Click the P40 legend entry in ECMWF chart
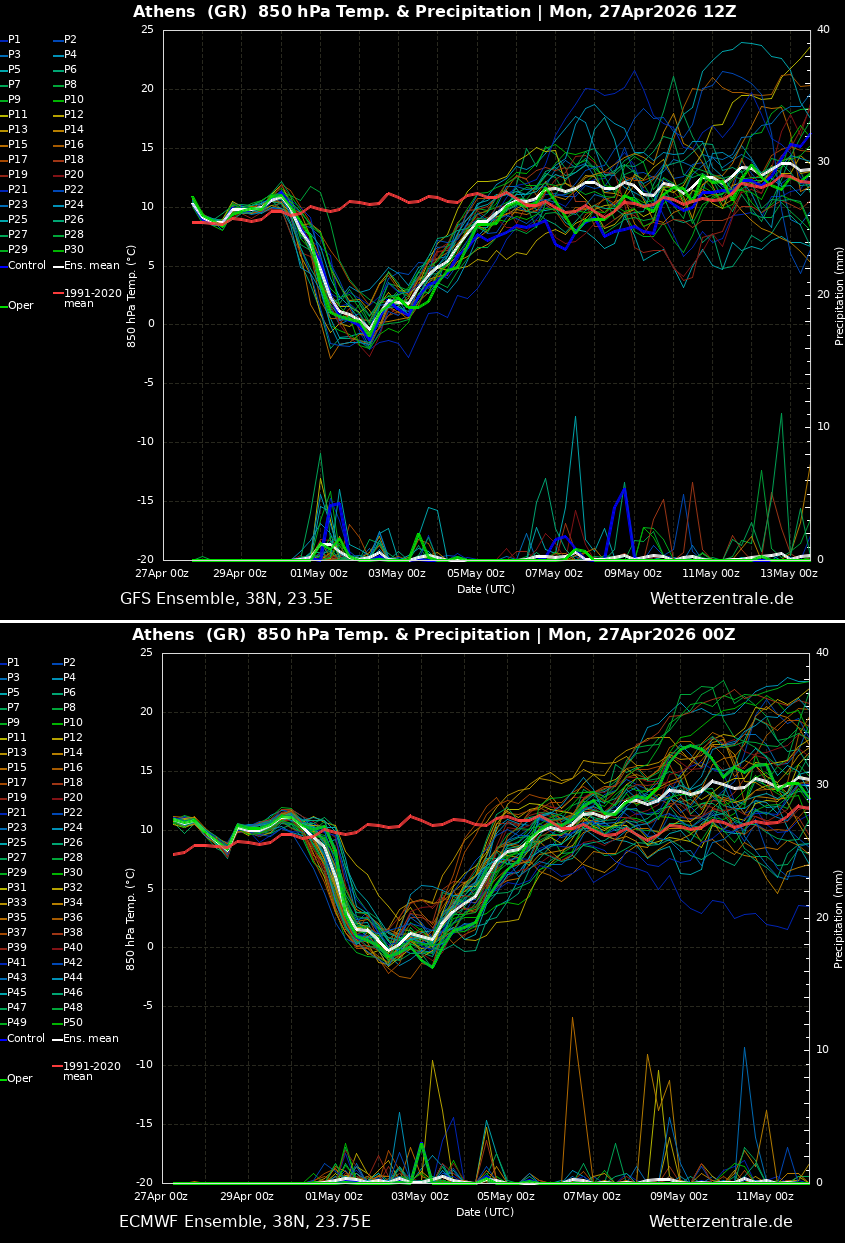Screen dimensions: 845x1243 [x=73, y=948]
